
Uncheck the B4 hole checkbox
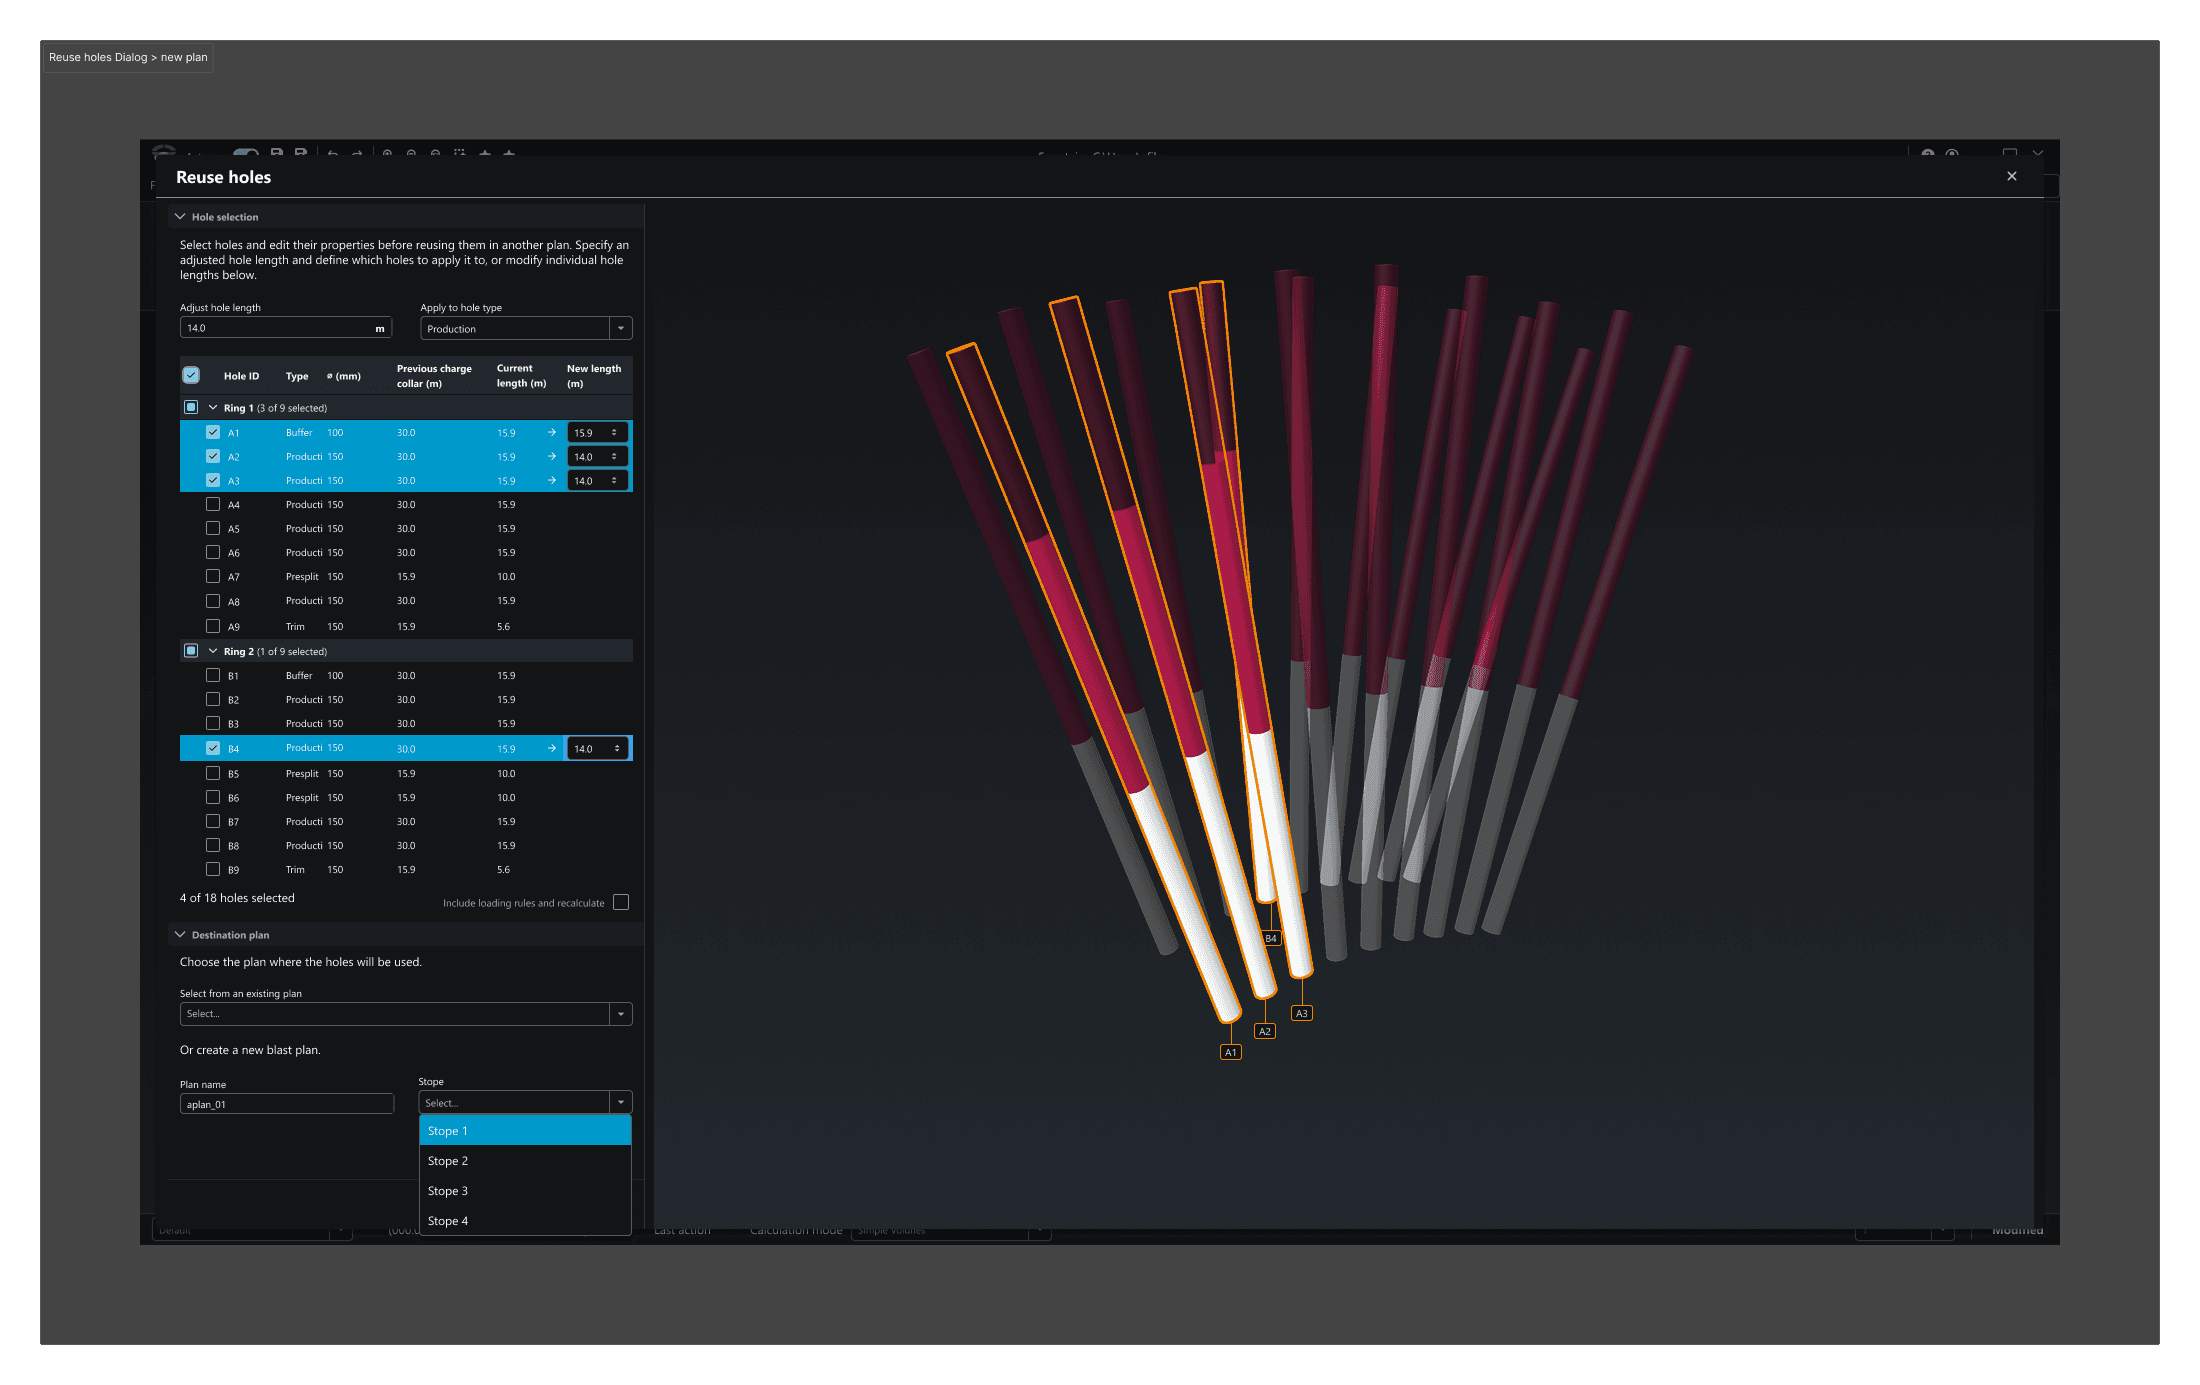point(213,748)
